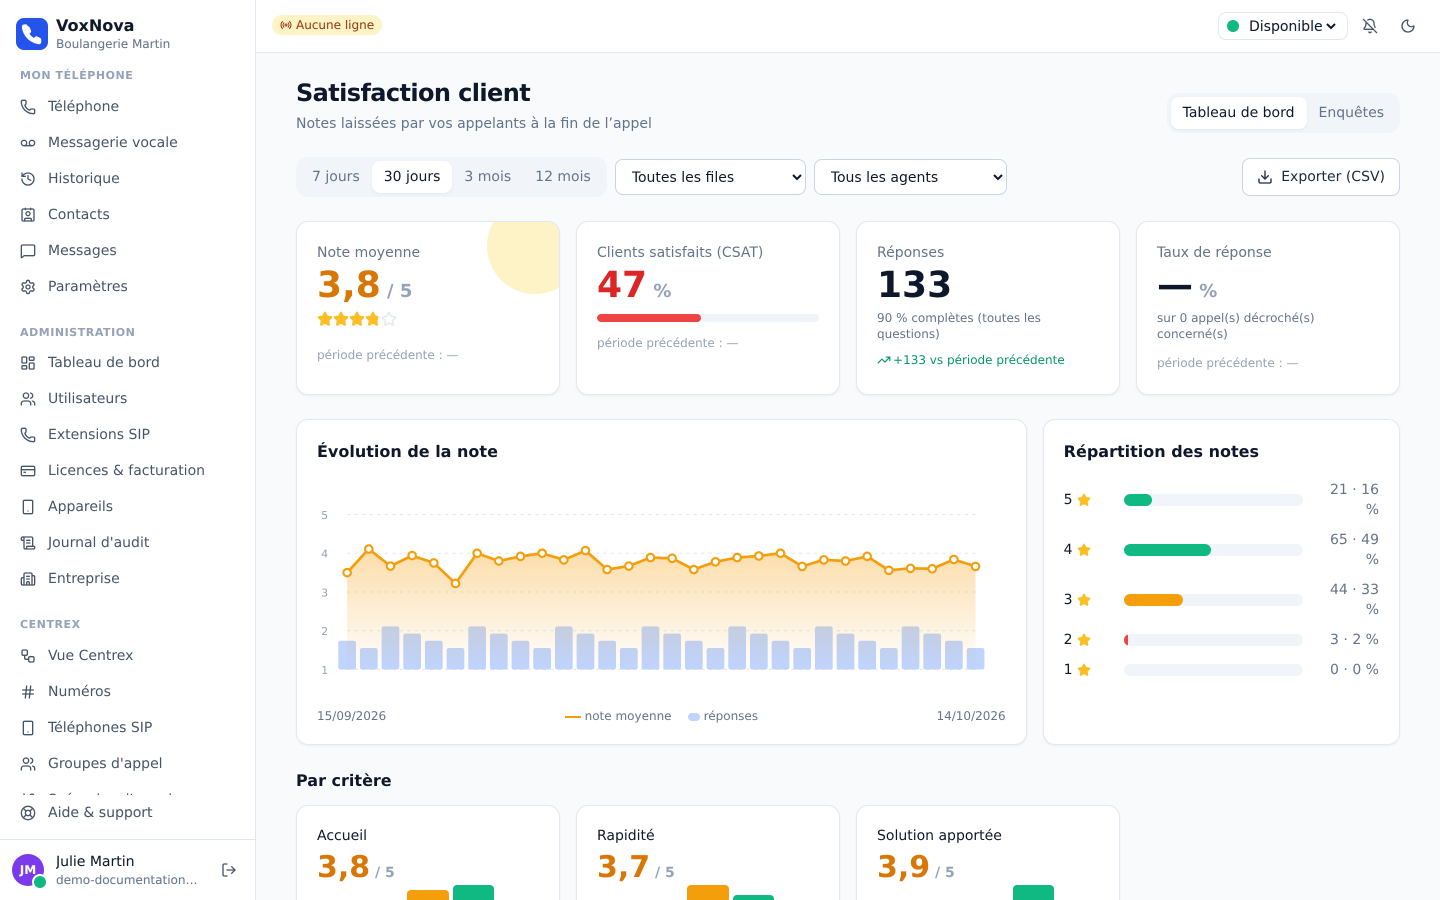The height and width of the screenshot is (900, 1440).
Task: Select the 7 jours period
Action: pyautogui.click(x=336, y=176)
